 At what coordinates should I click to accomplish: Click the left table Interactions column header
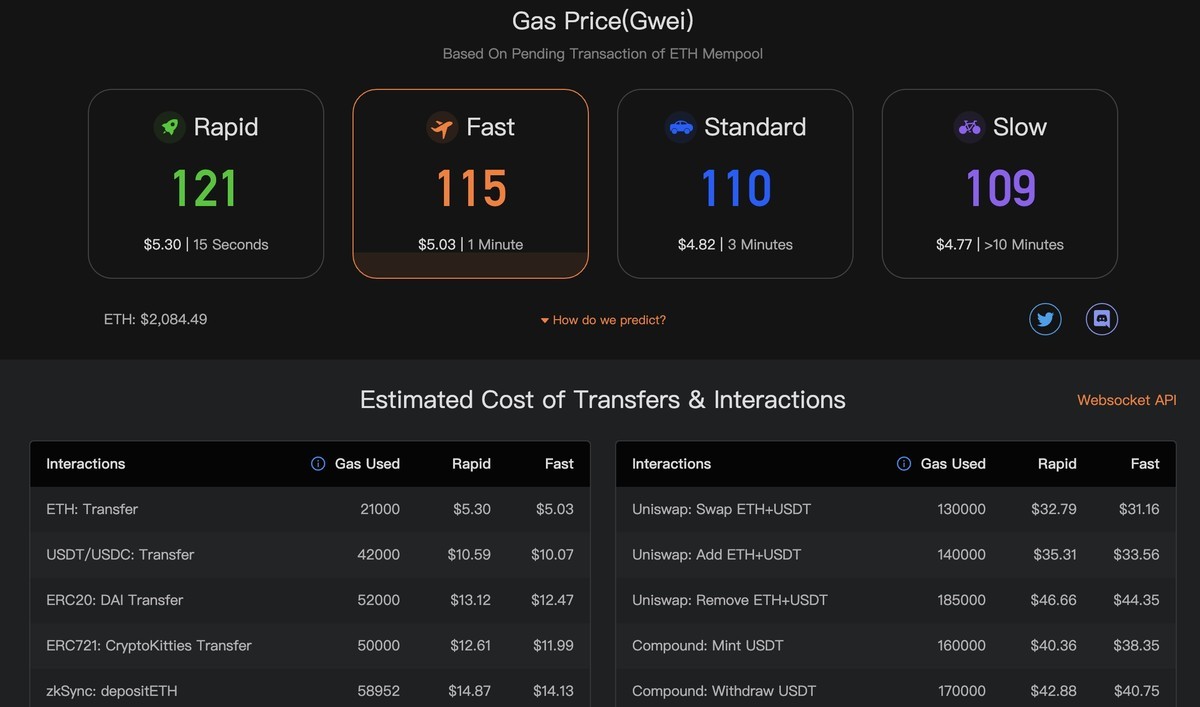[86, 464]
